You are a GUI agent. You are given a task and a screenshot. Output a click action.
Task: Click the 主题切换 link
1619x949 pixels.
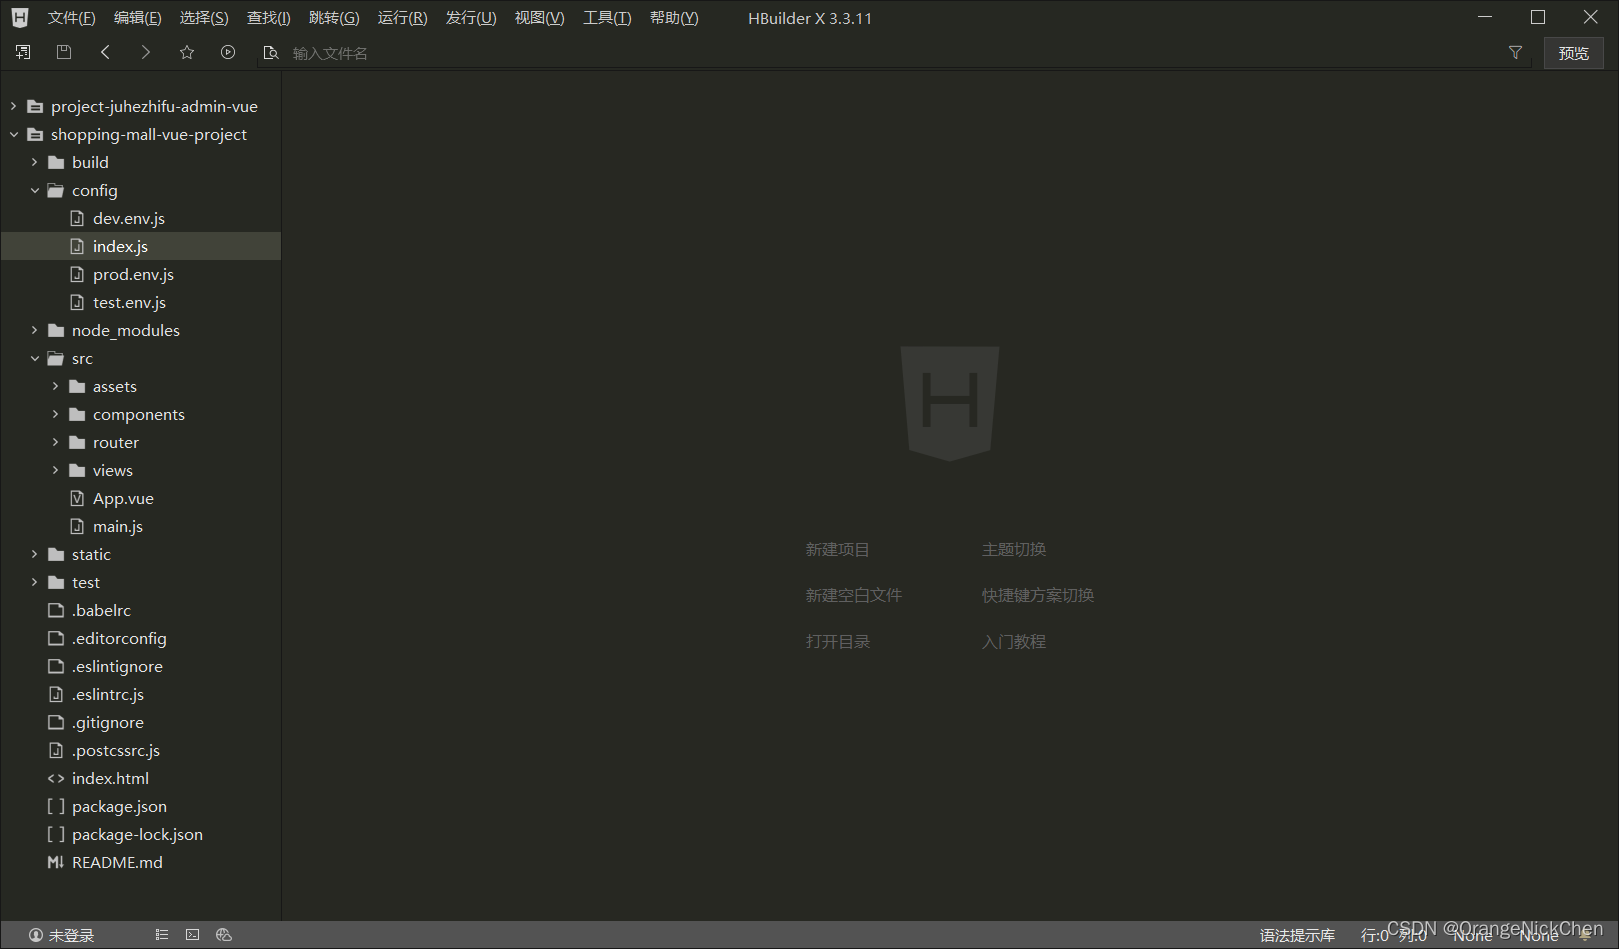[x=1014, y=549]
